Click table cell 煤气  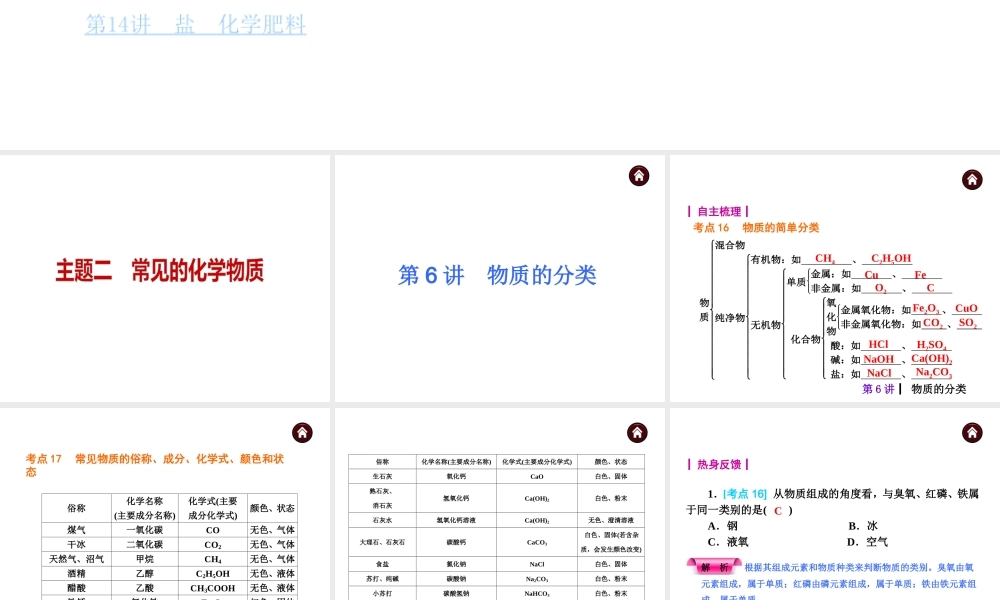click(76, 530)
